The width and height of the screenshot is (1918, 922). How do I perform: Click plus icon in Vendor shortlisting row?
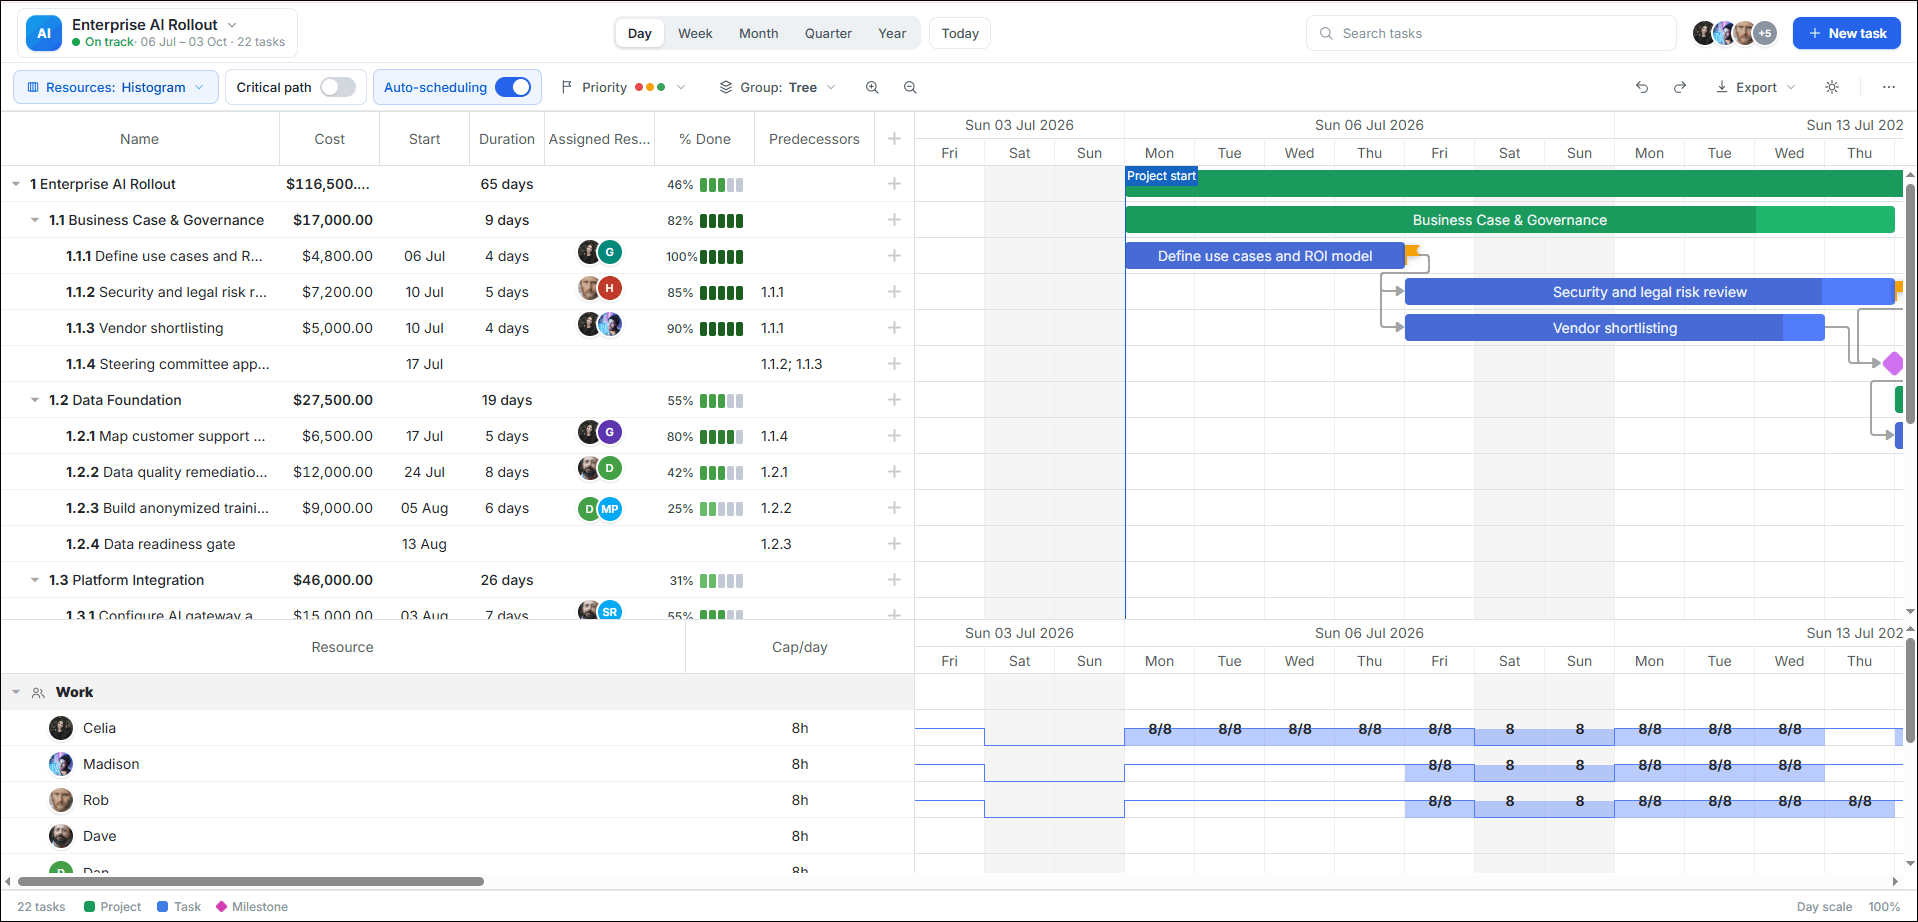point(894,328)
